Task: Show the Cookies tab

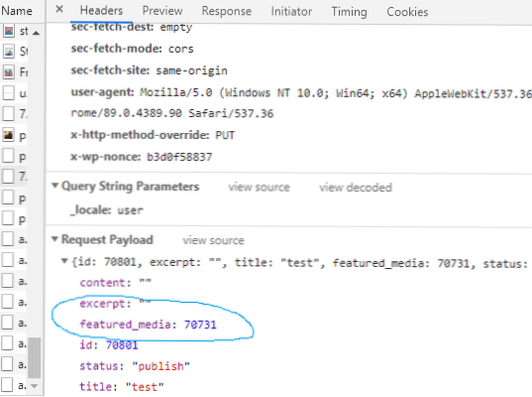Action: (407, 12)
